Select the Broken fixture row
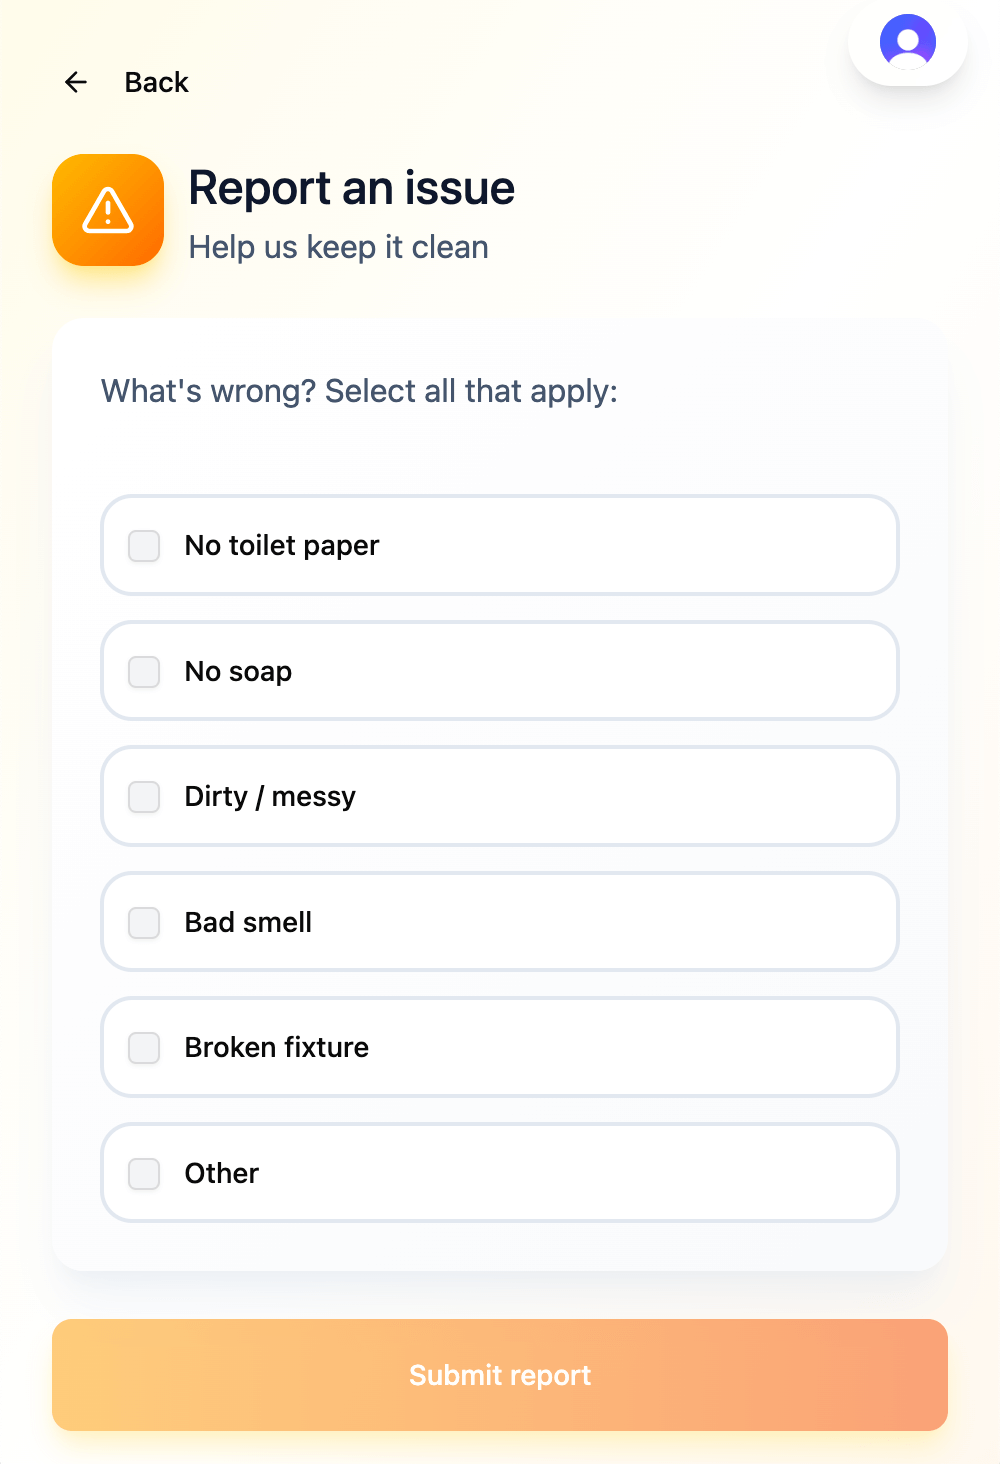The height and width of the screenshot is (1464, 1000). (x=500, y=1047)
